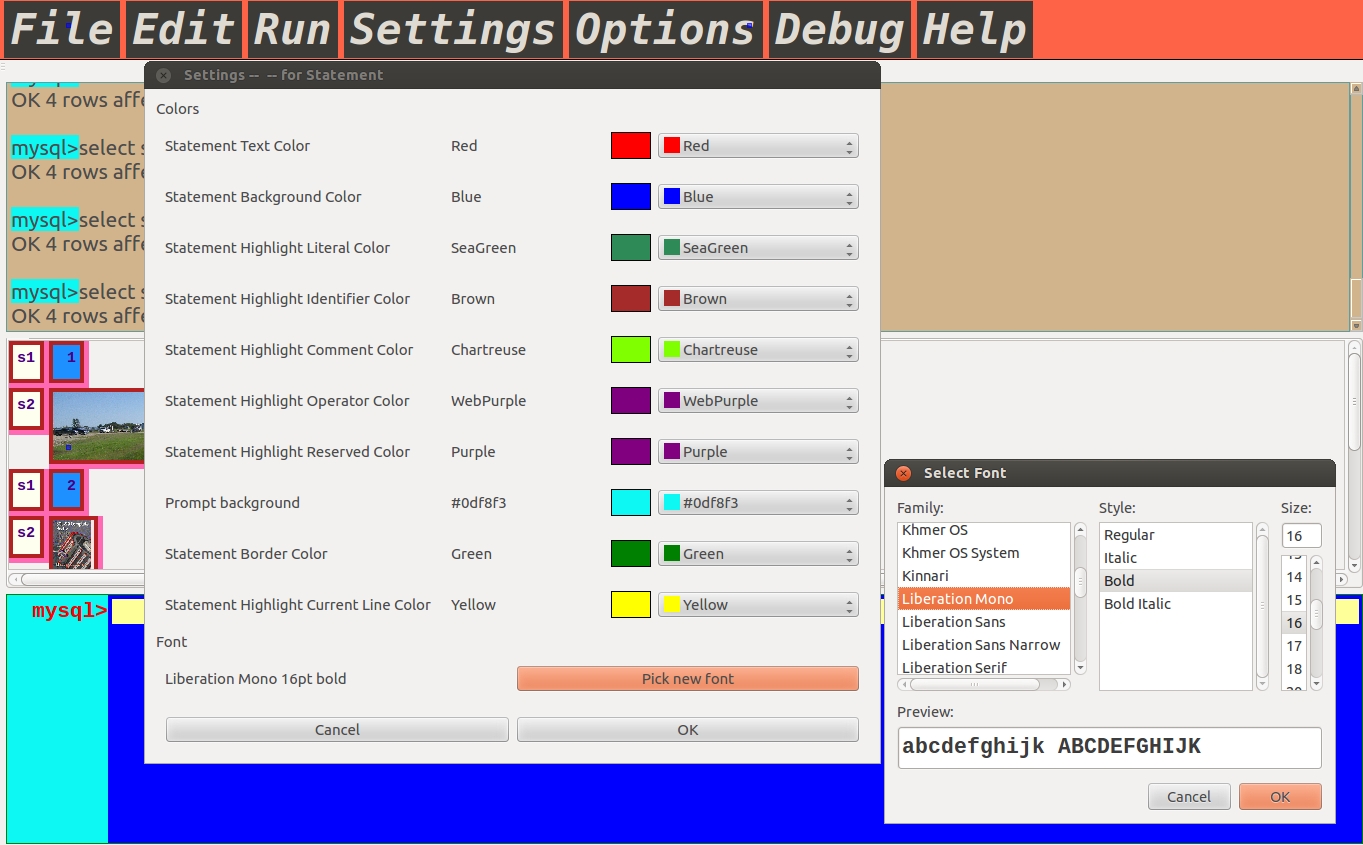Open Statement Text Color Red dropdown
Image resolution: width=1363 pixels, height=845 pixels.
[758, 146]
